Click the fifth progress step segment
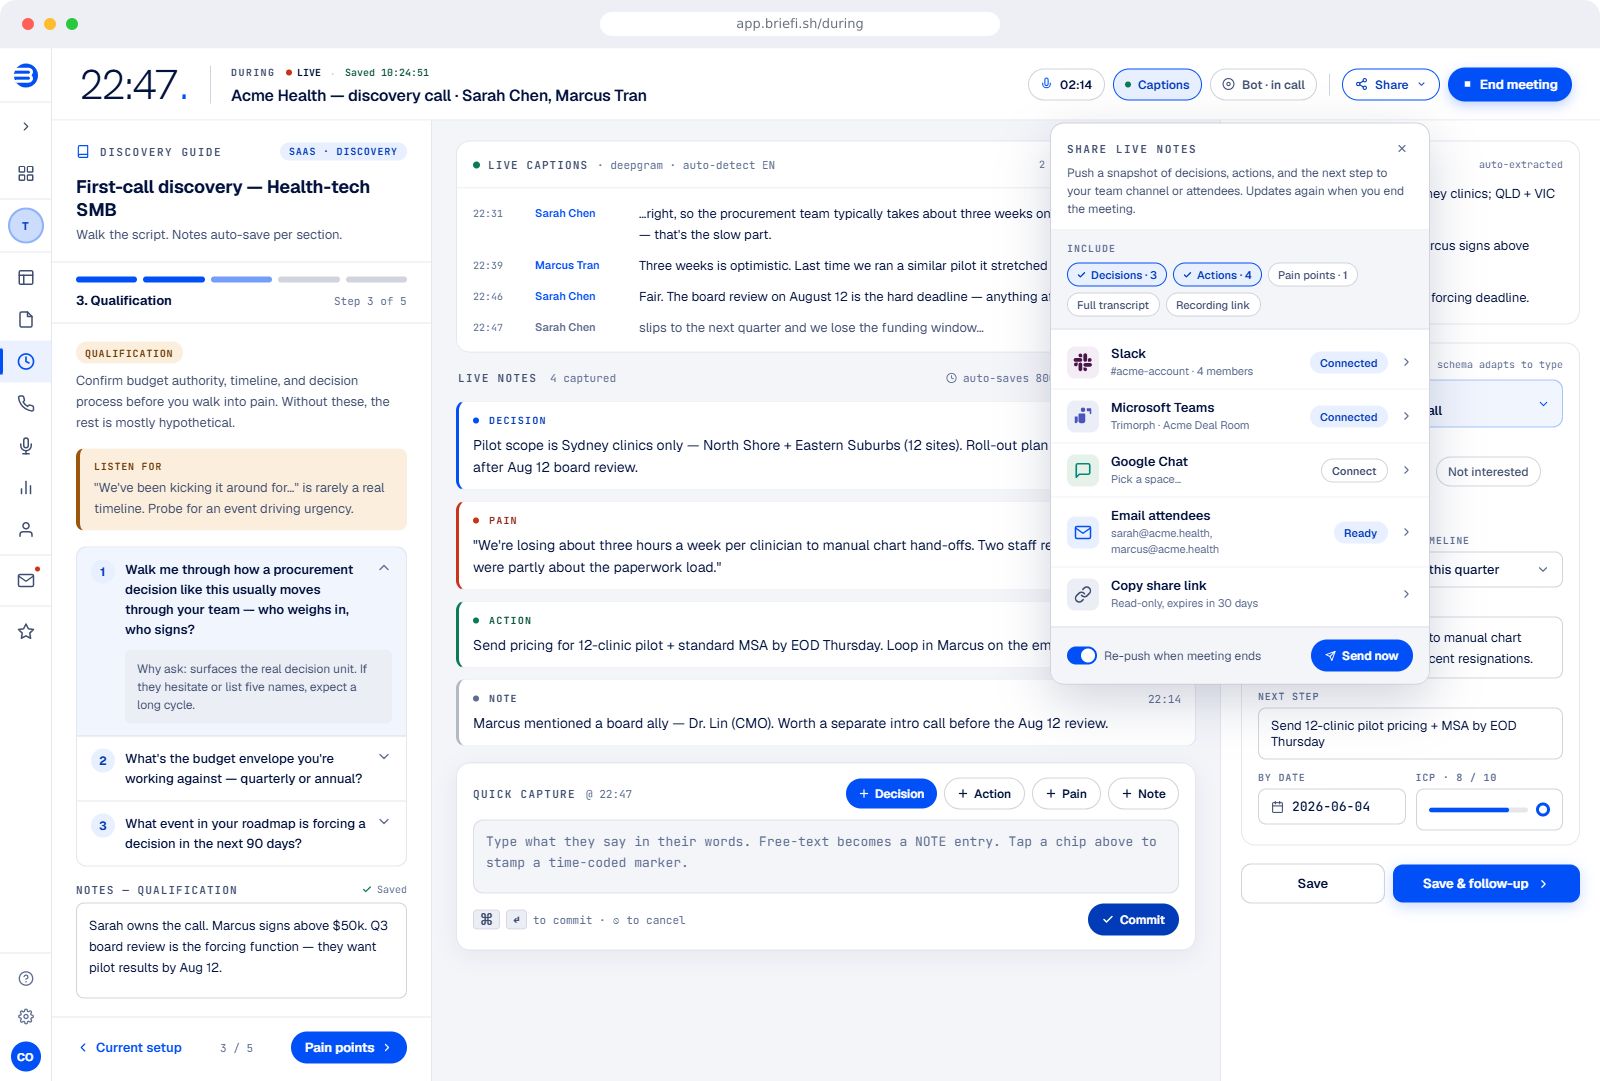This screenshot has height=1081, width=1600. click(376, 279)
